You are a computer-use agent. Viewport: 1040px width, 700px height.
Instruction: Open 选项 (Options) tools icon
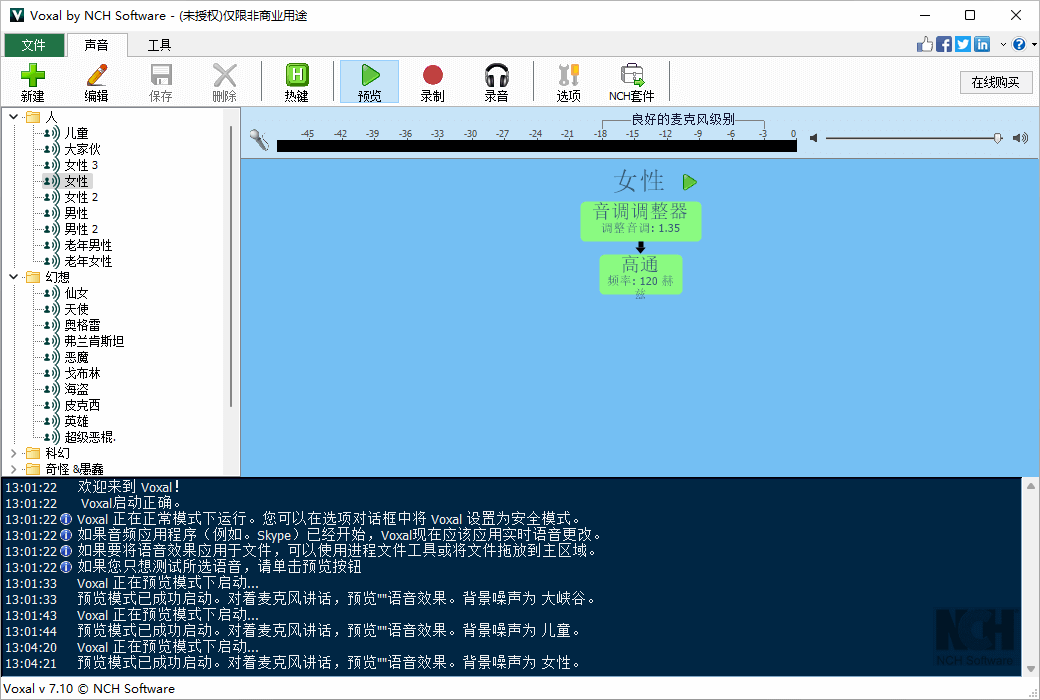568,82
